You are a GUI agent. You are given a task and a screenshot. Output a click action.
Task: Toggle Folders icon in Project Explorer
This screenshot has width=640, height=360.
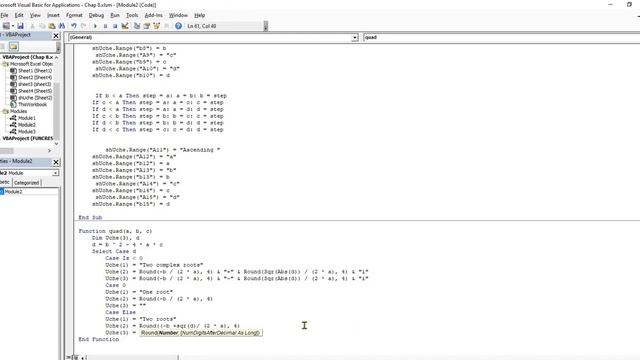click(13, 46)
